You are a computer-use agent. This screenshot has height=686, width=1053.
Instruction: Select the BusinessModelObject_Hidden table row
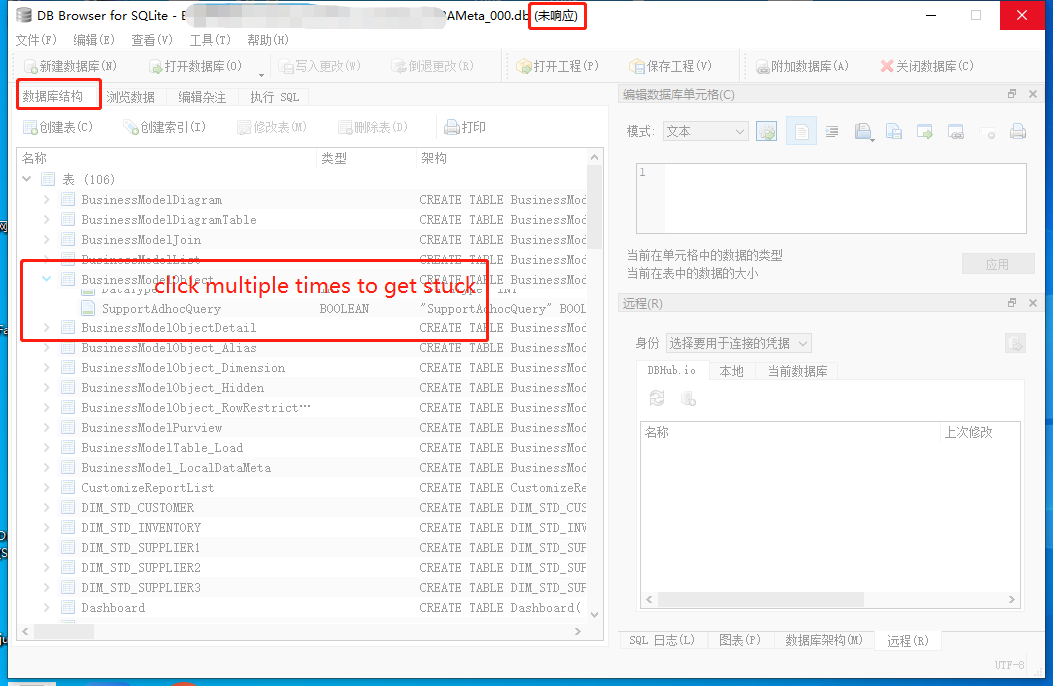[x=304, y=388]
